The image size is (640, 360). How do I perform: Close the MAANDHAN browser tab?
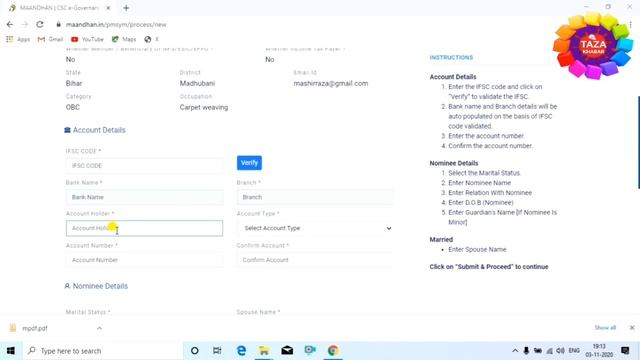[108, 8]
